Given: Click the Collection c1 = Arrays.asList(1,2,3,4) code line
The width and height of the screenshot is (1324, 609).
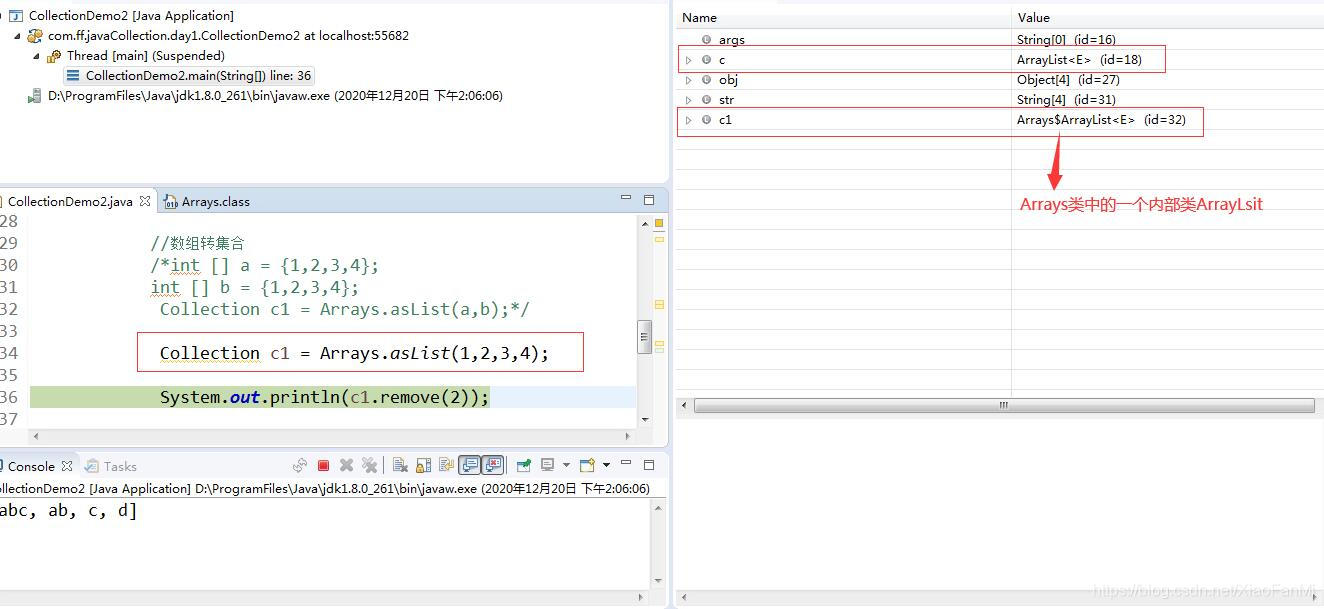Looking at the screenshot, I should tap(354, 353).
